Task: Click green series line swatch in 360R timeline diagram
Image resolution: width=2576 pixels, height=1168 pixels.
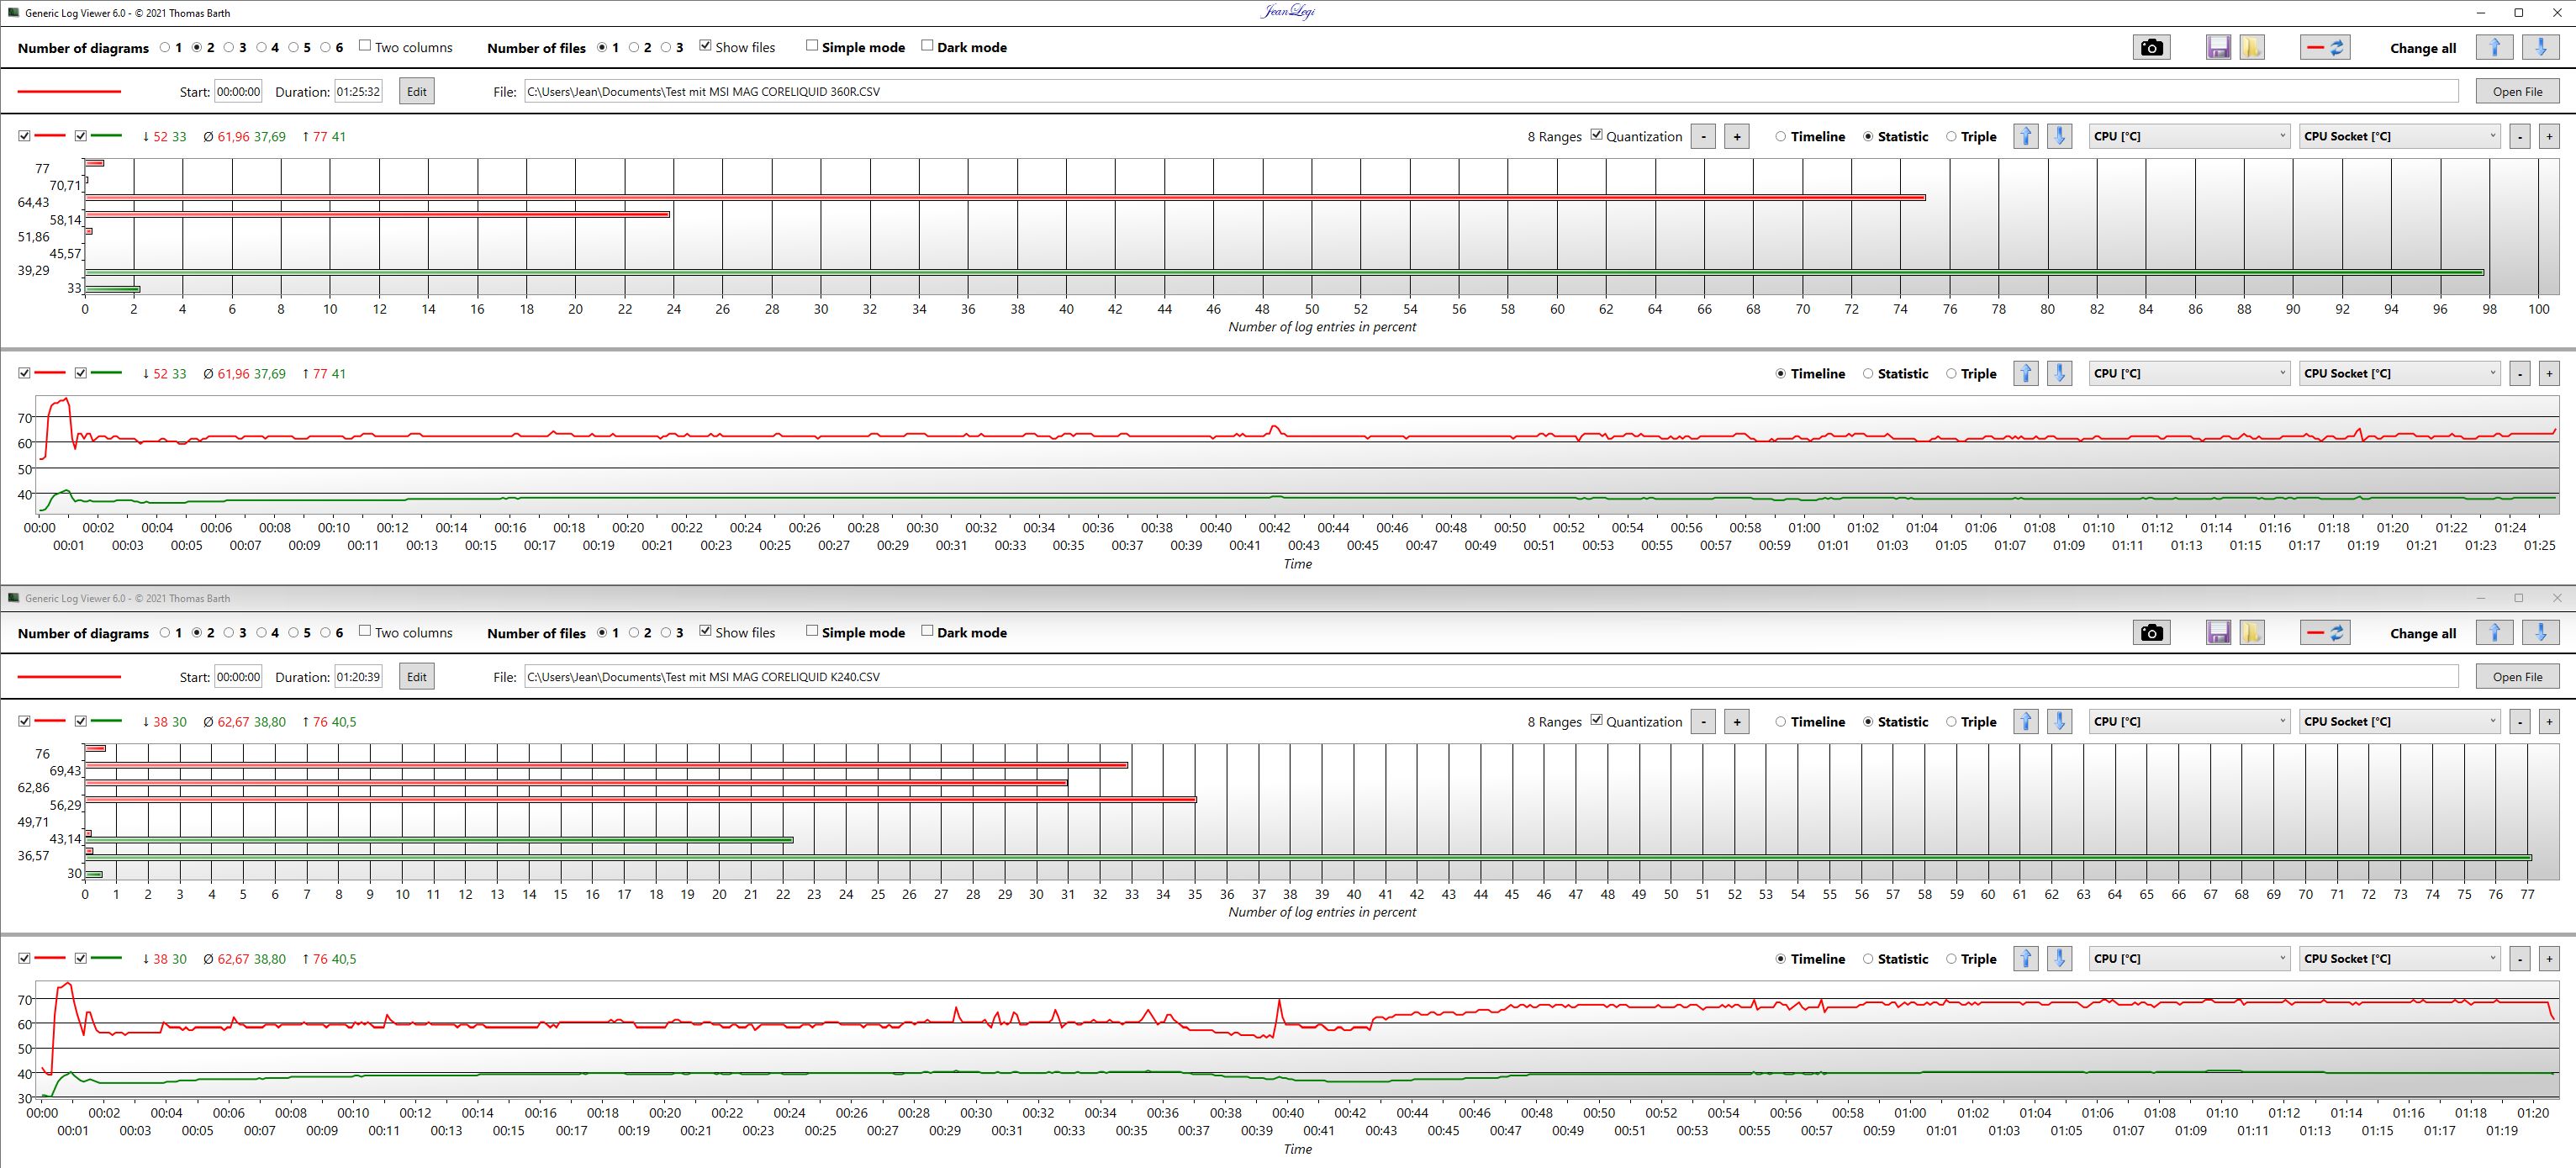Action: point(106,373)
